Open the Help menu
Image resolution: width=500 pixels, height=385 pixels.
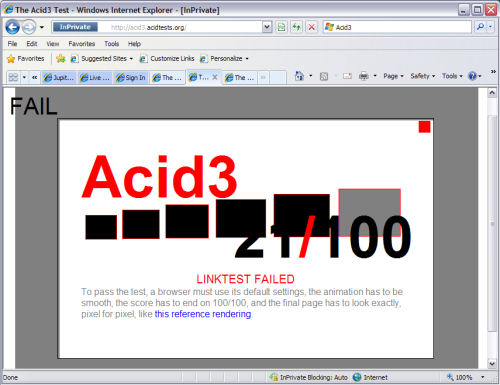coord(134,44)
